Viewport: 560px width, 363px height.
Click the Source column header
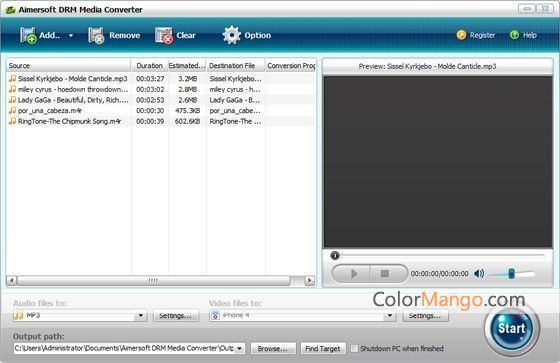tap(69, 65)
